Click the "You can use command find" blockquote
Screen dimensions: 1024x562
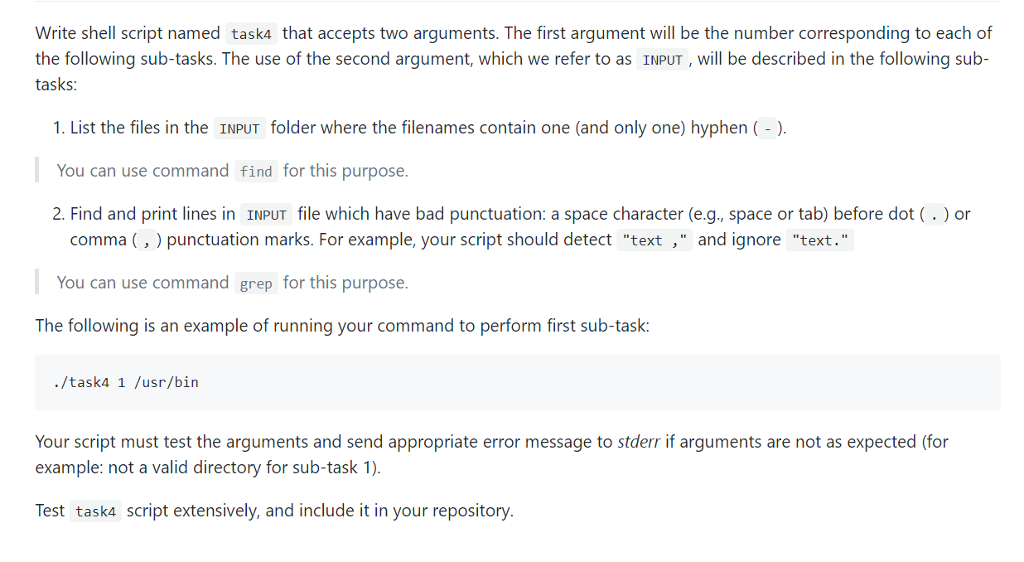232,171
